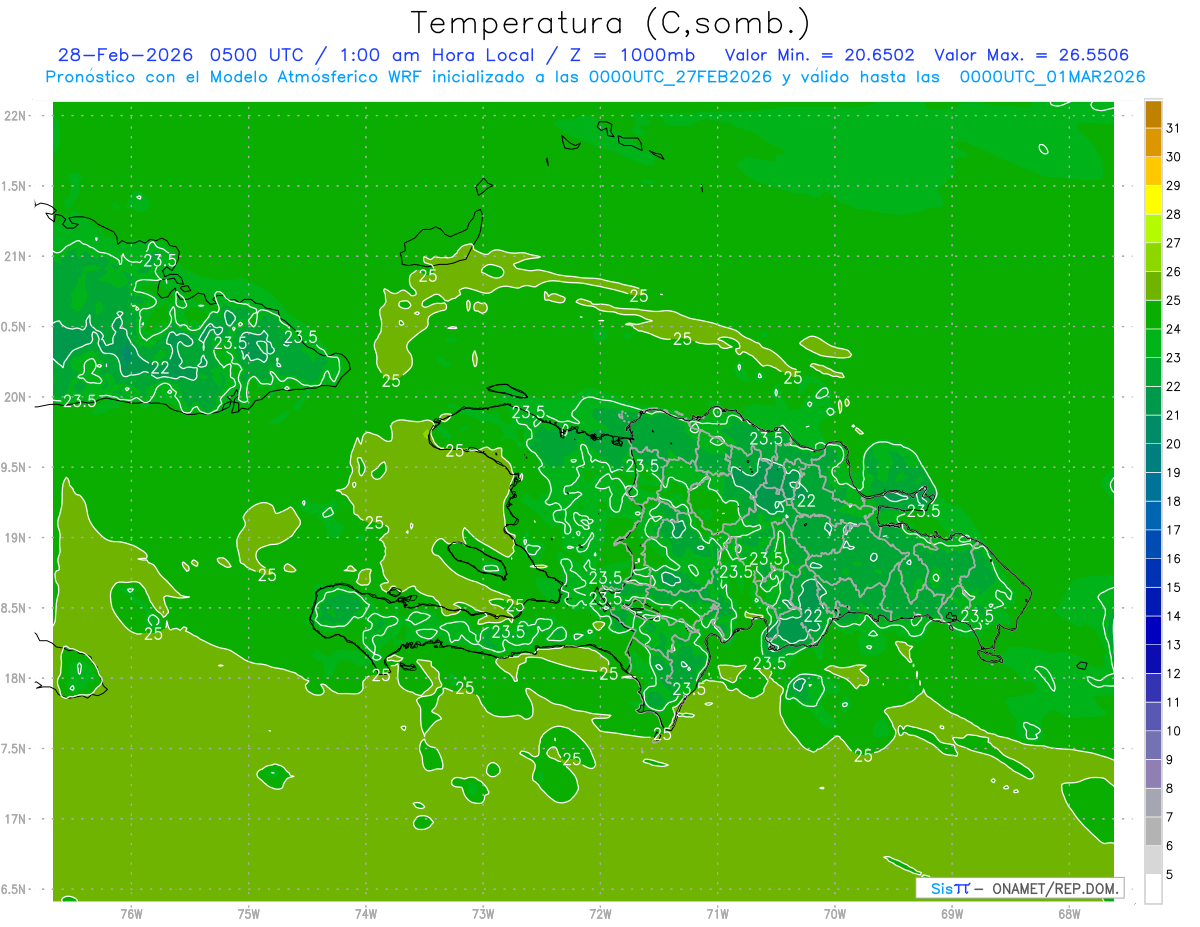Click the '73W' longitude axis label
This screenshot has height=927, width=1200.
483,914
